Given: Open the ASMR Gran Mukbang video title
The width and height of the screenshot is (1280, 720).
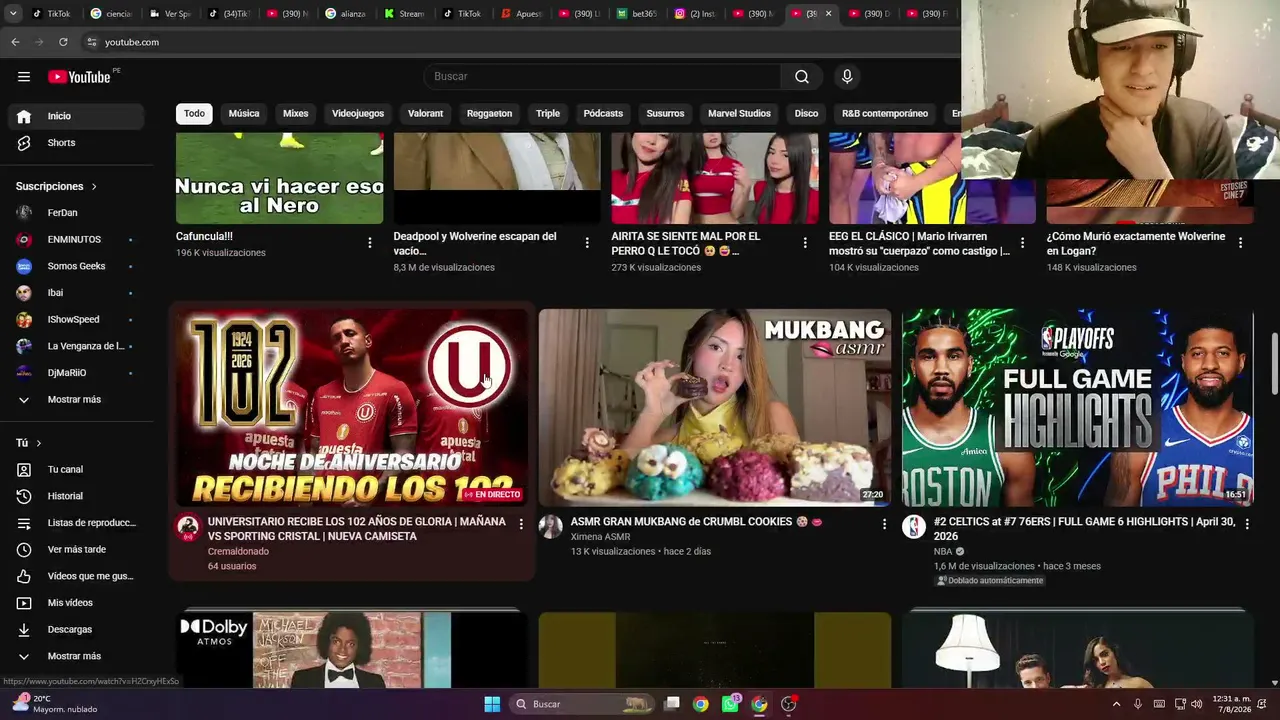Looking at the screenshot, I should 697,522.
